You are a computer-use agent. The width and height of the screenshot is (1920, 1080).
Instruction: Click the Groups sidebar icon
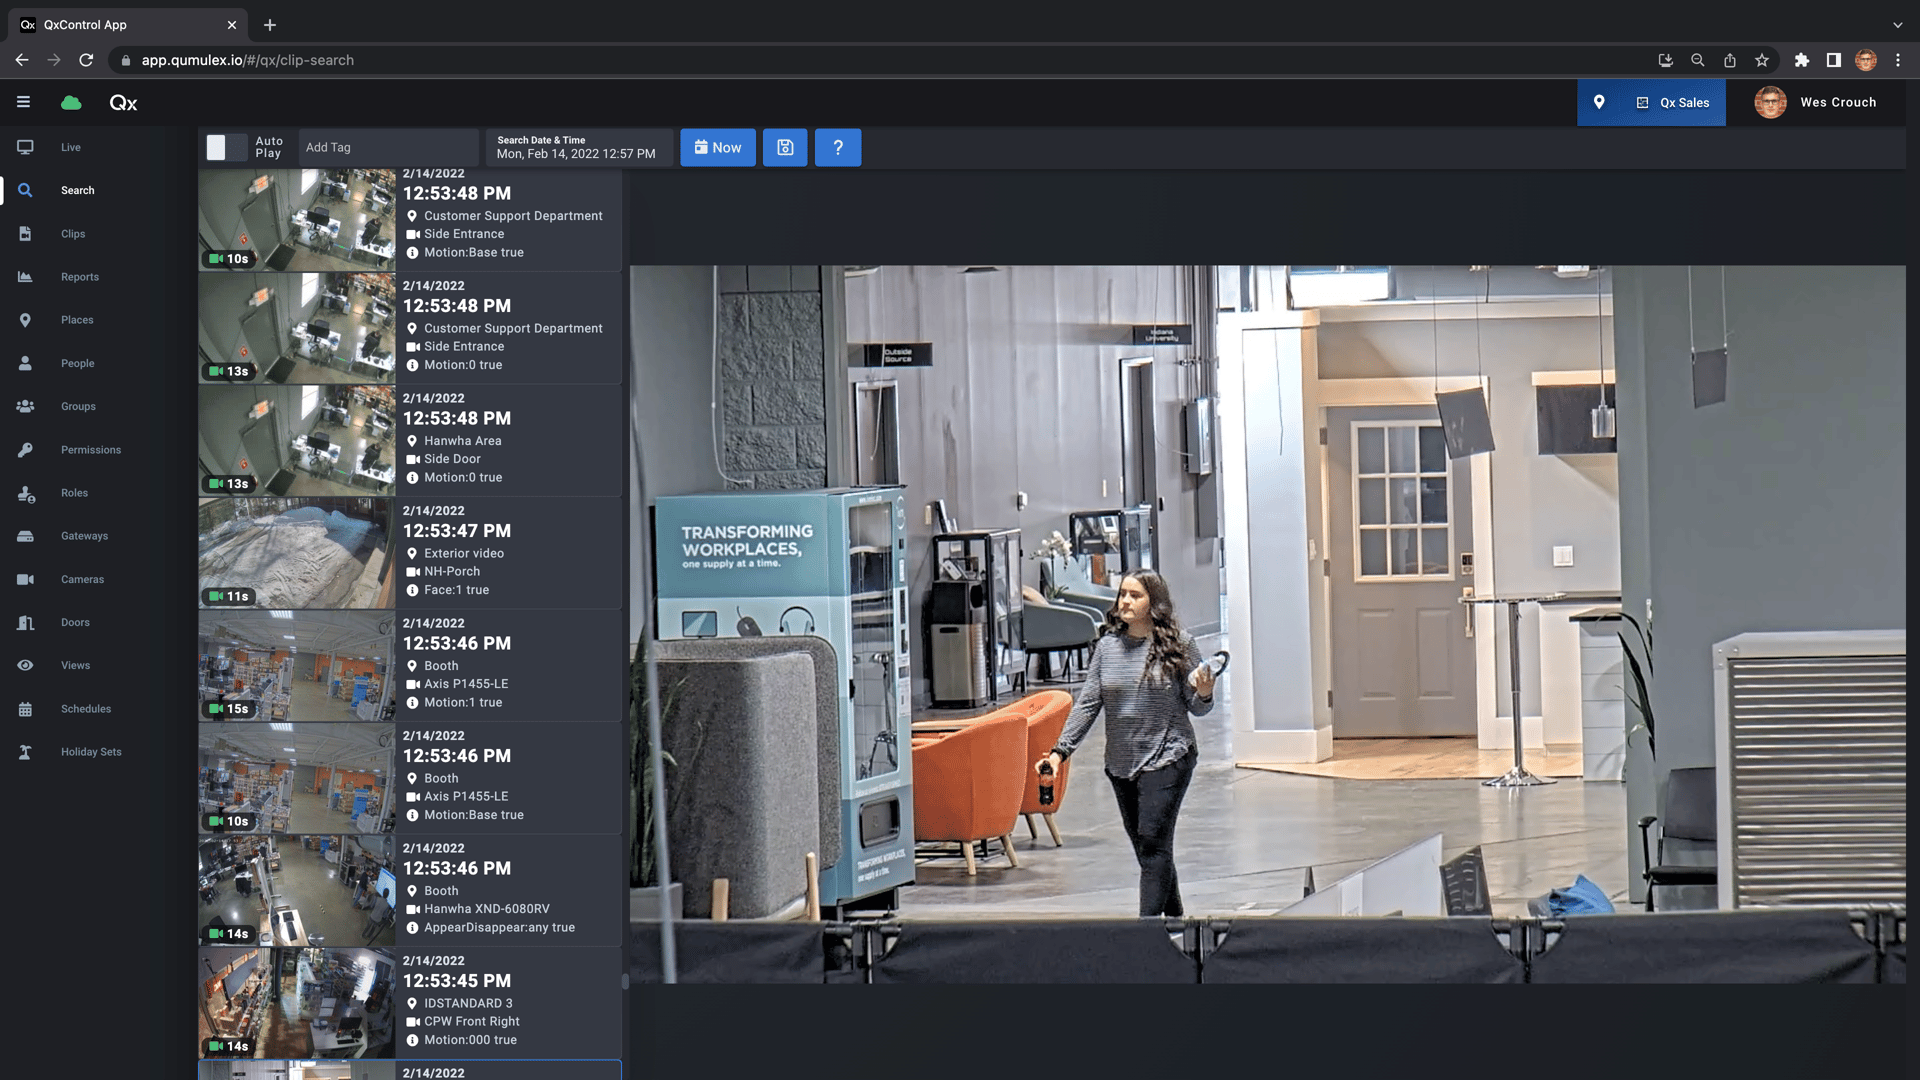click(x=25, y=406)
